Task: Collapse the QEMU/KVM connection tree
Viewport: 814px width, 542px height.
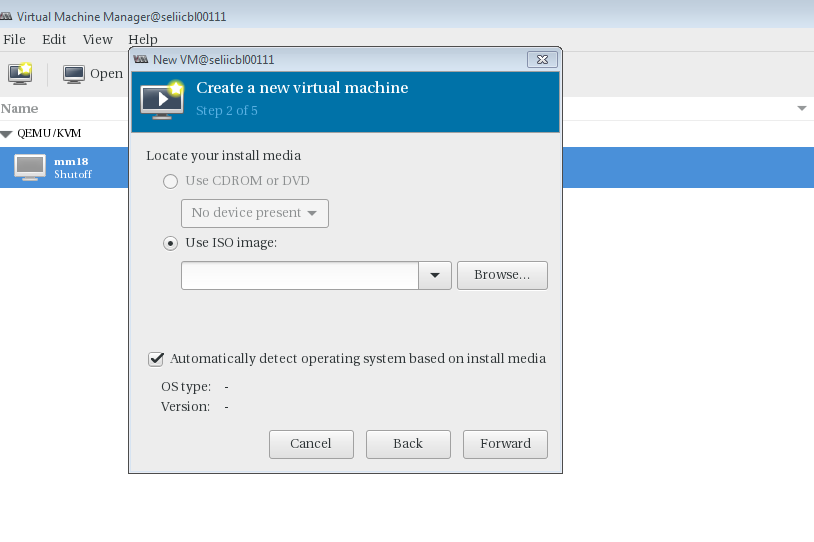Action: [x=6, y=134]
